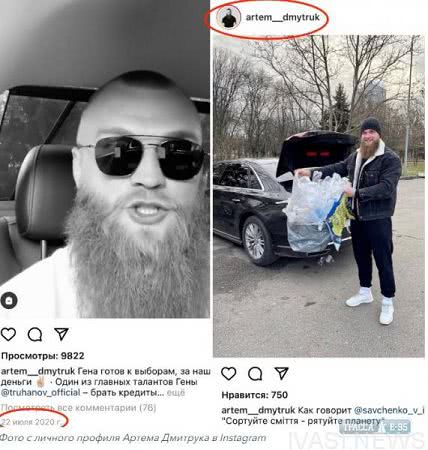Click artem__dmytruk name in right caption

(x=258, y=410)
